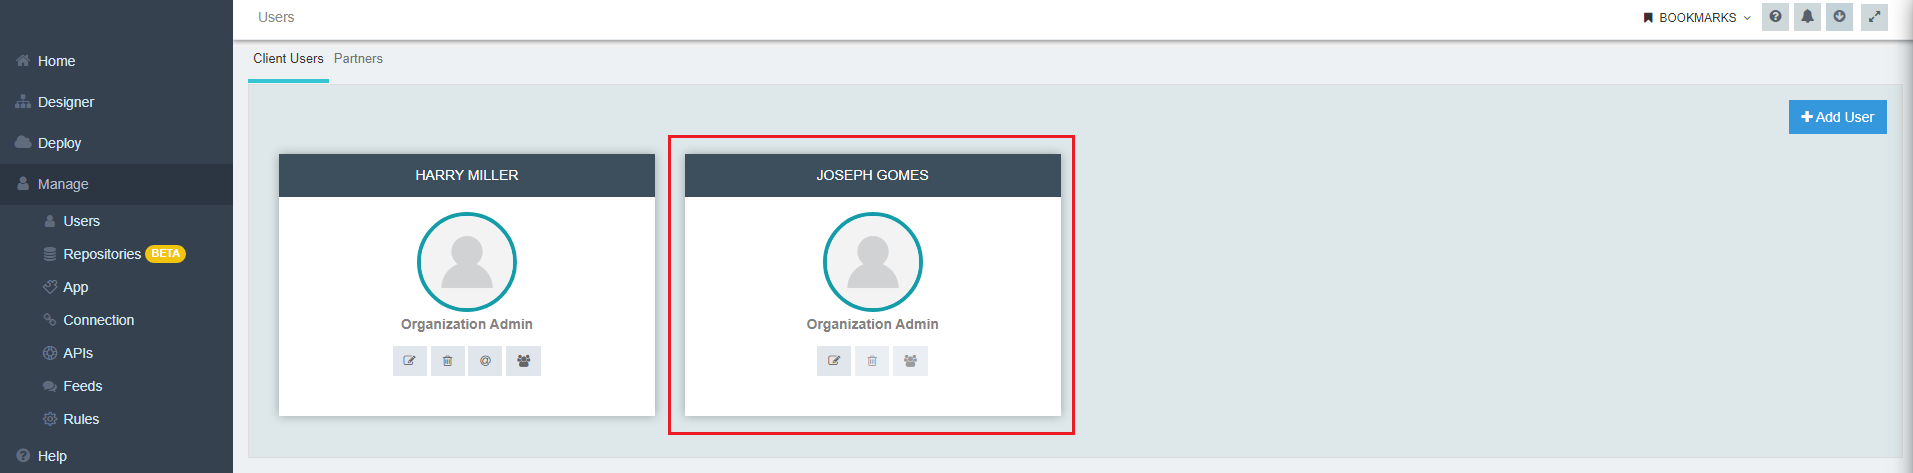Edit Harry Miller's user details

(x=409, y=361)
